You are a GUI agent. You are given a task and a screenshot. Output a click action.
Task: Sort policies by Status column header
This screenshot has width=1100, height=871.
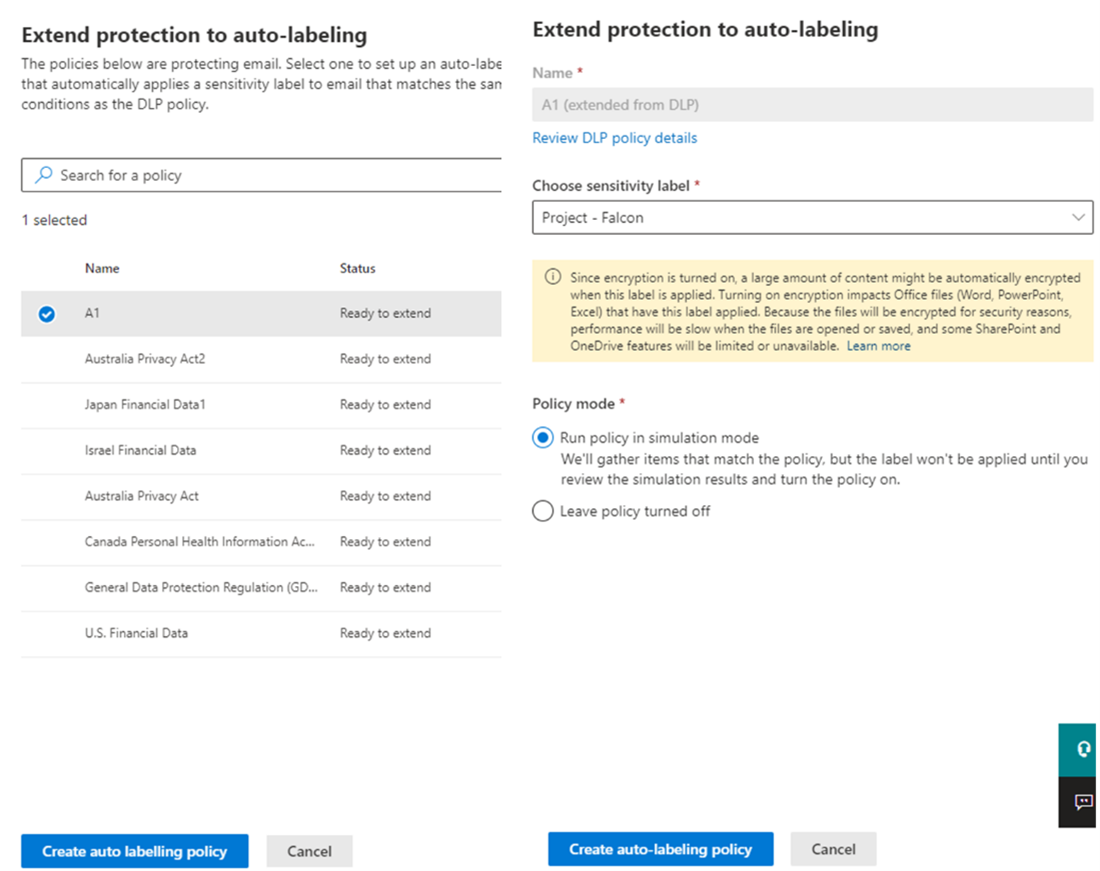click(x=357, y=268)
